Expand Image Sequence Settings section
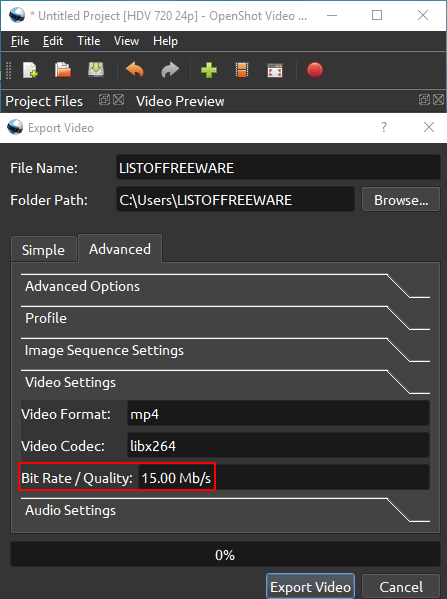This screenshot has width=447, height=599. (225, 350)
